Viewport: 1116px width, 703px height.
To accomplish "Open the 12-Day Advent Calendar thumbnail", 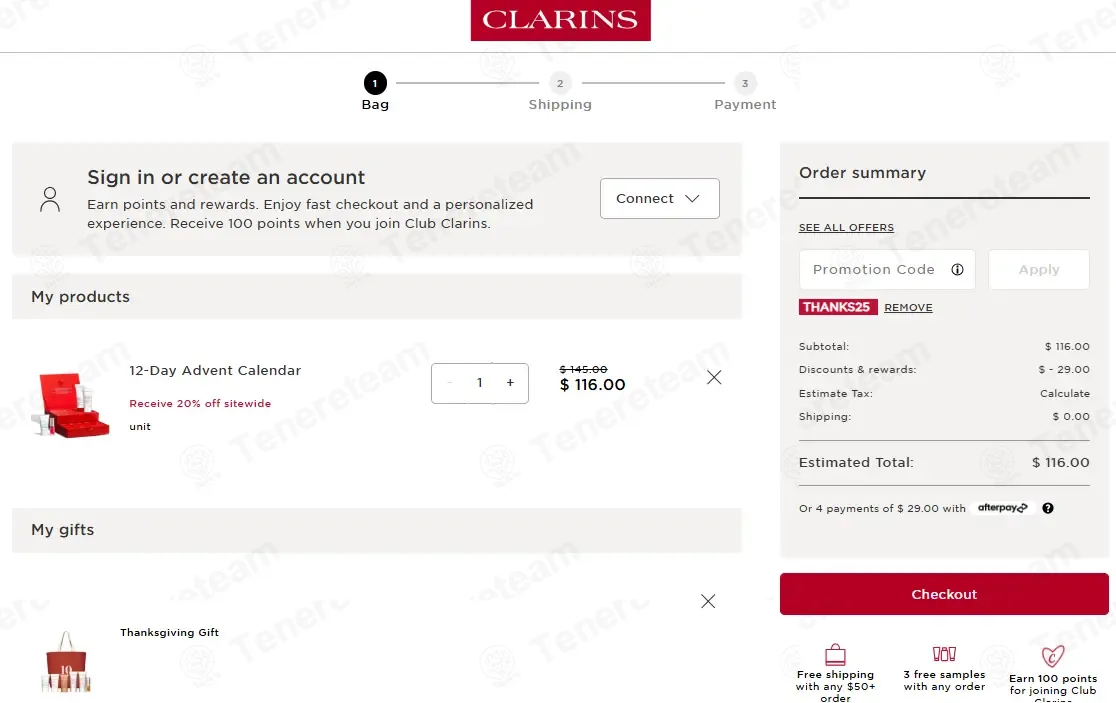I will click(69, 404).
